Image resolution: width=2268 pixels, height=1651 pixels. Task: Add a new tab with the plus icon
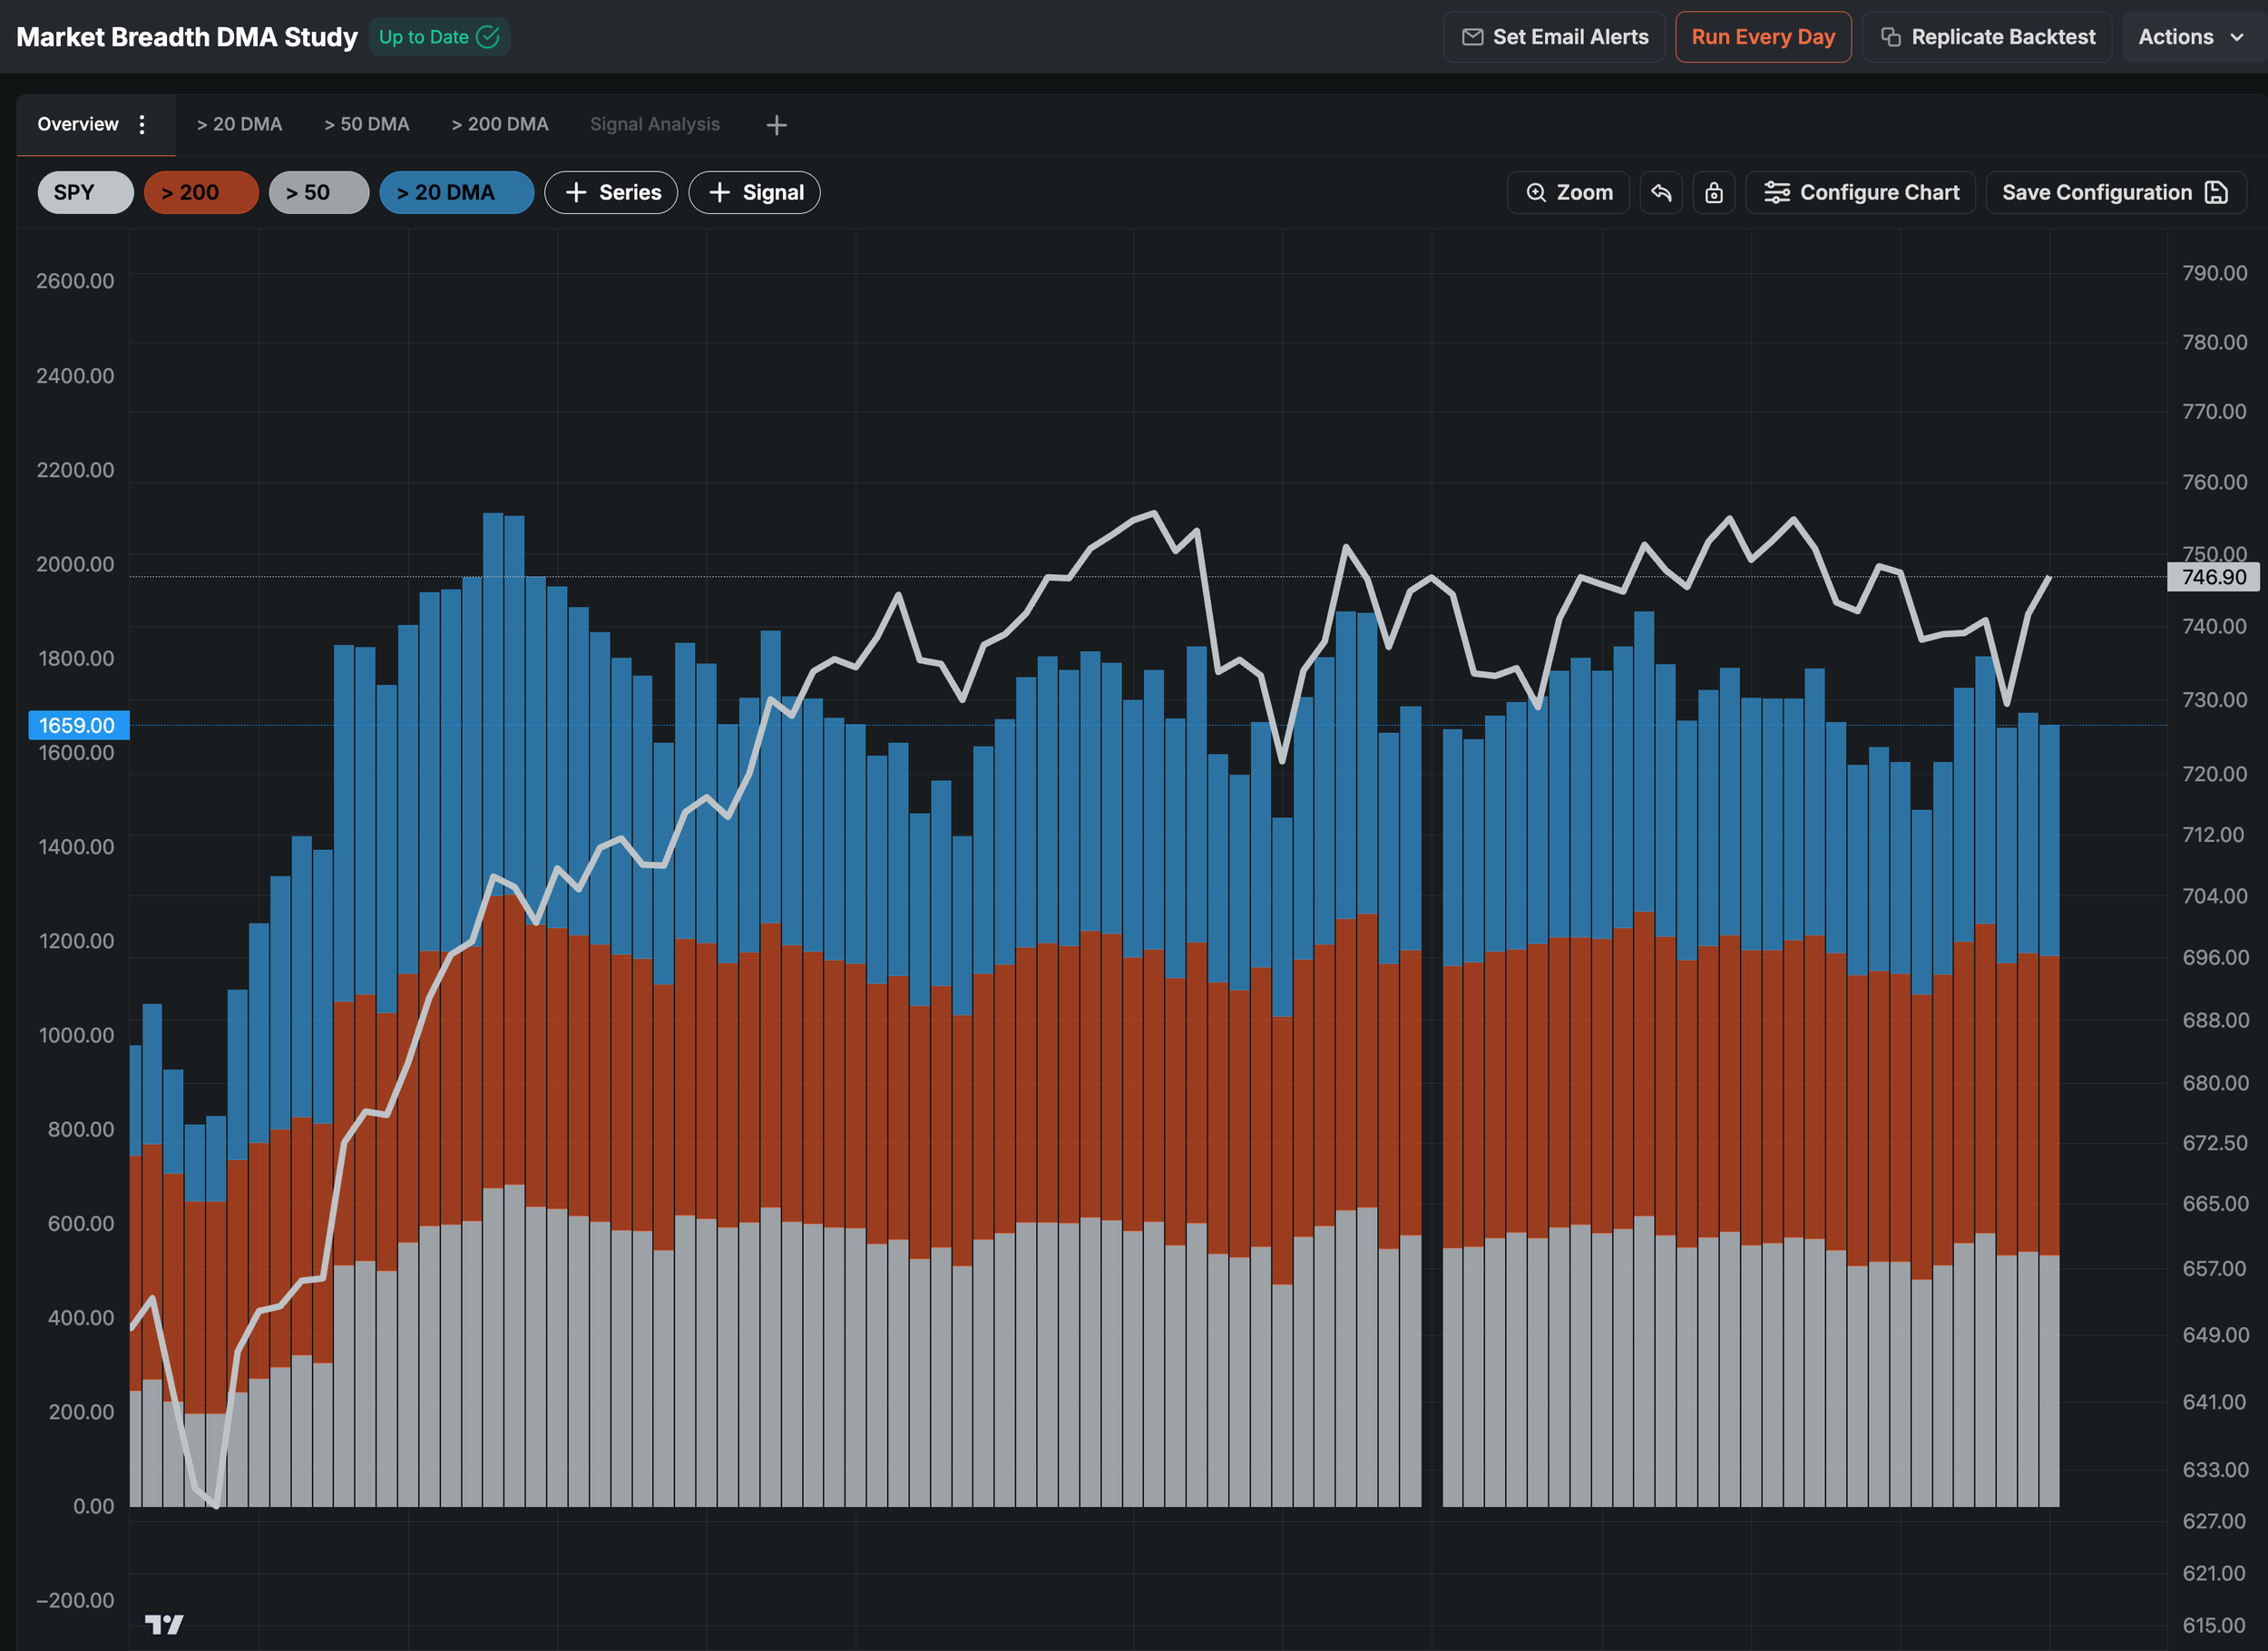coord(776,125)
